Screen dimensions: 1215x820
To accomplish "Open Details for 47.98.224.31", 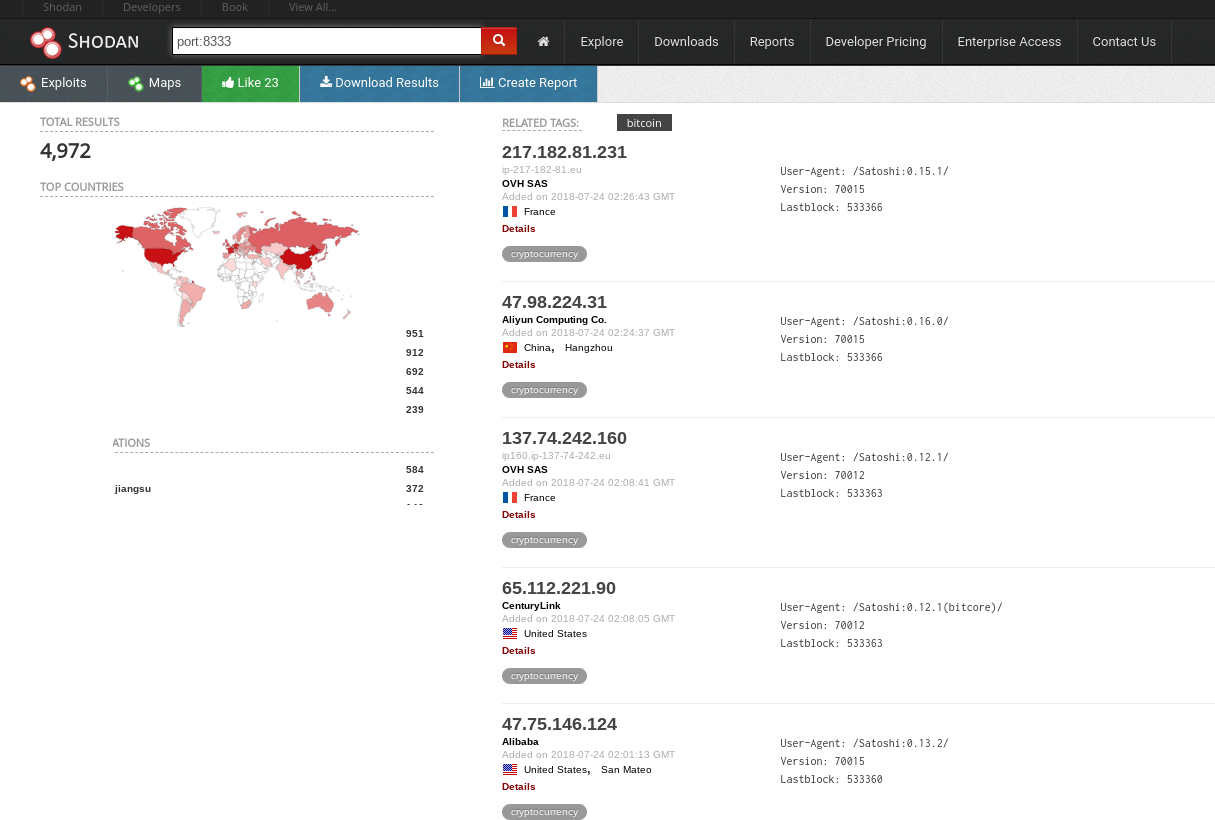I will point(518,365).
